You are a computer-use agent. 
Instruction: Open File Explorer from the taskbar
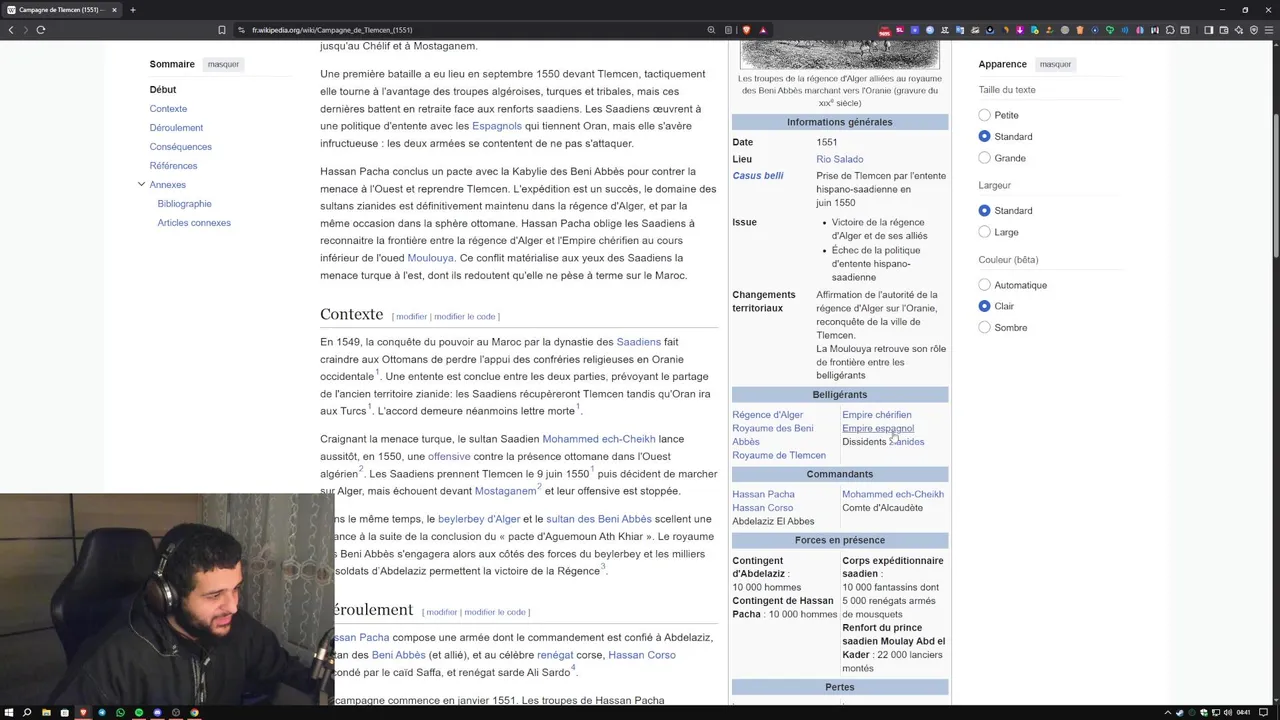coord(46,712)
